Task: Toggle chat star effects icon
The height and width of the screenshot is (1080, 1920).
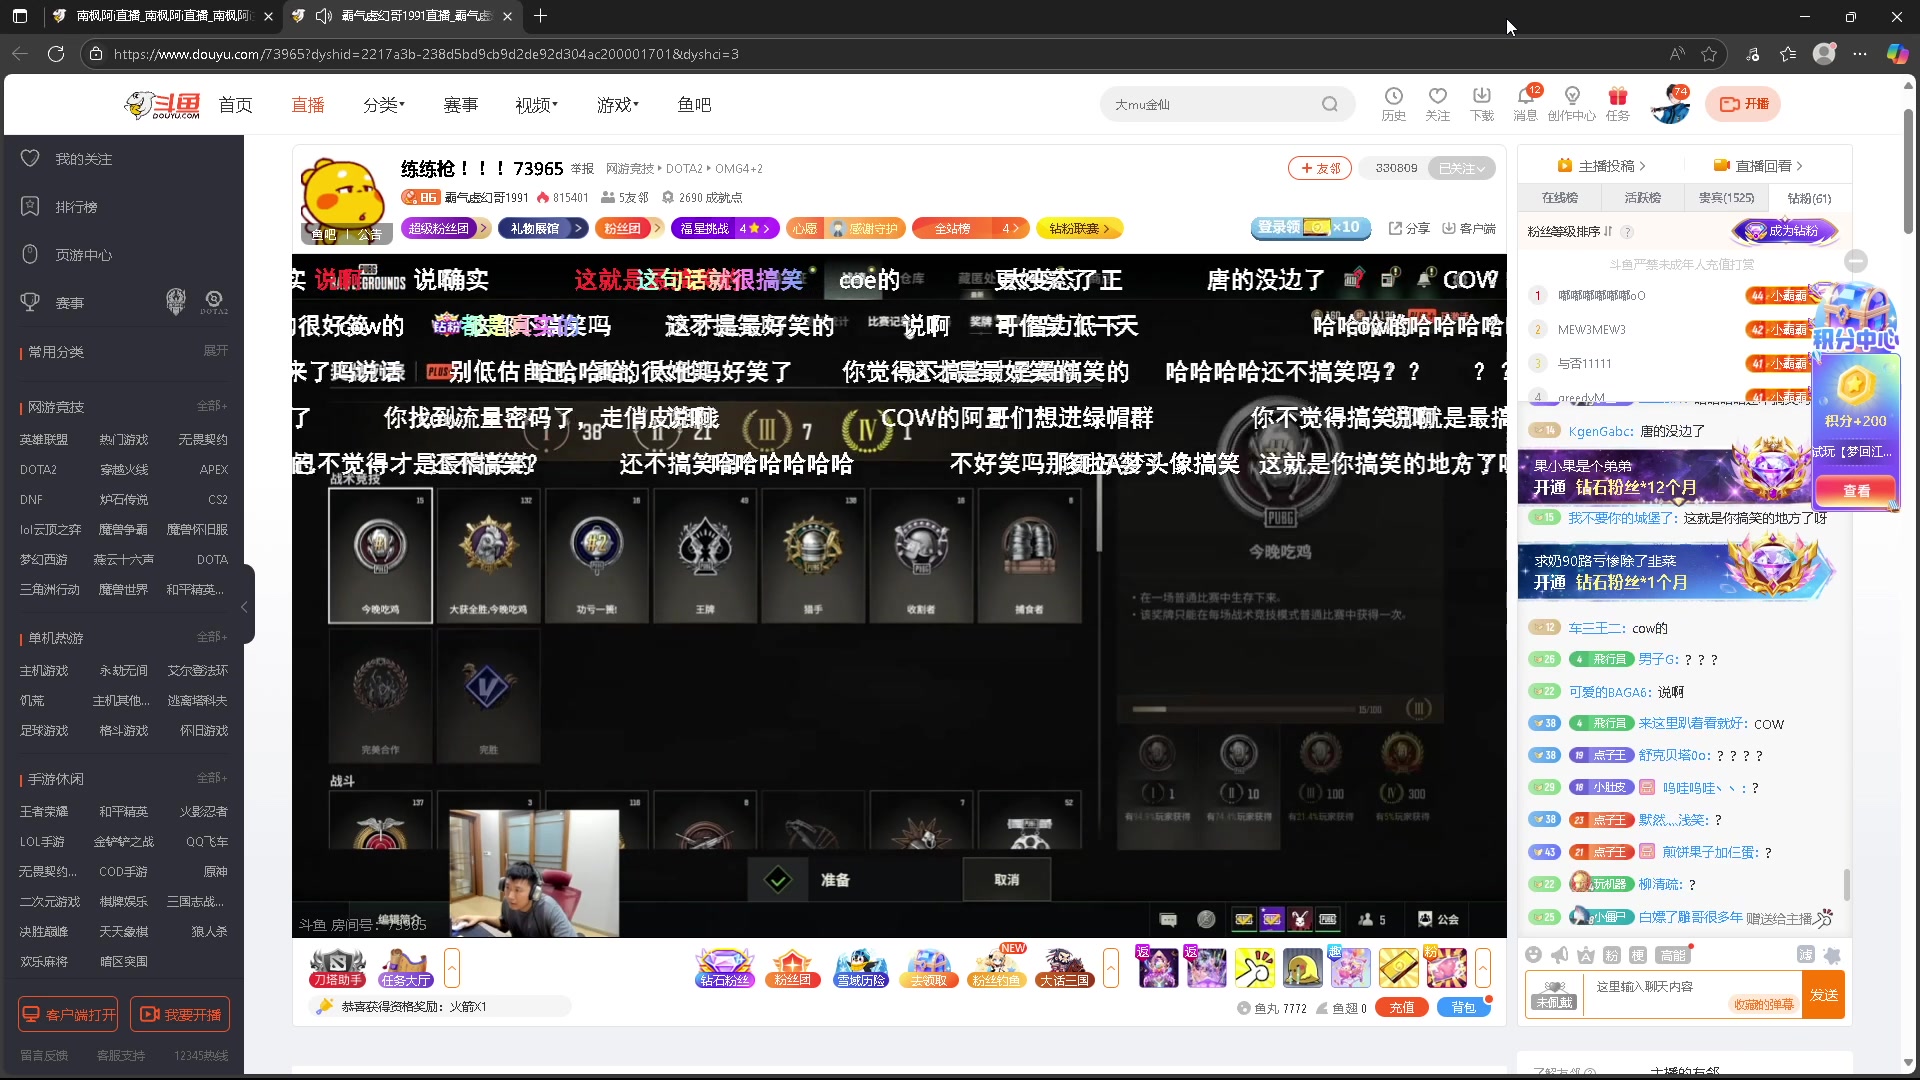Action: click(x=1832, y=955)
